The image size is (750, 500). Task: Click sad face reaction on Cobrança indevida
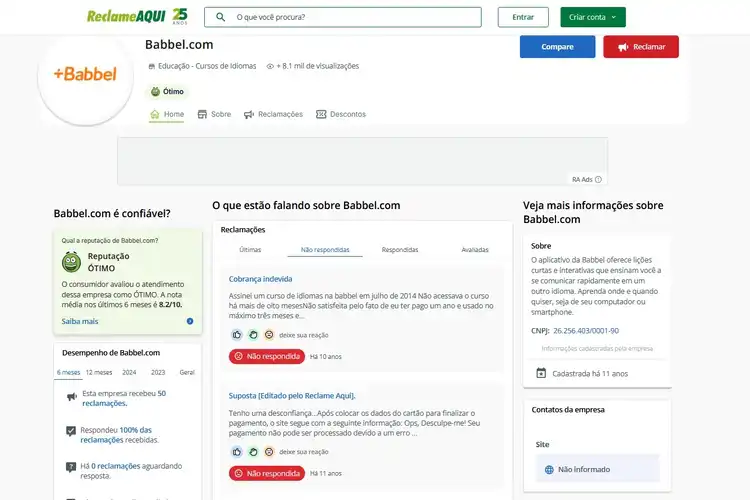(x=269, y=335)
